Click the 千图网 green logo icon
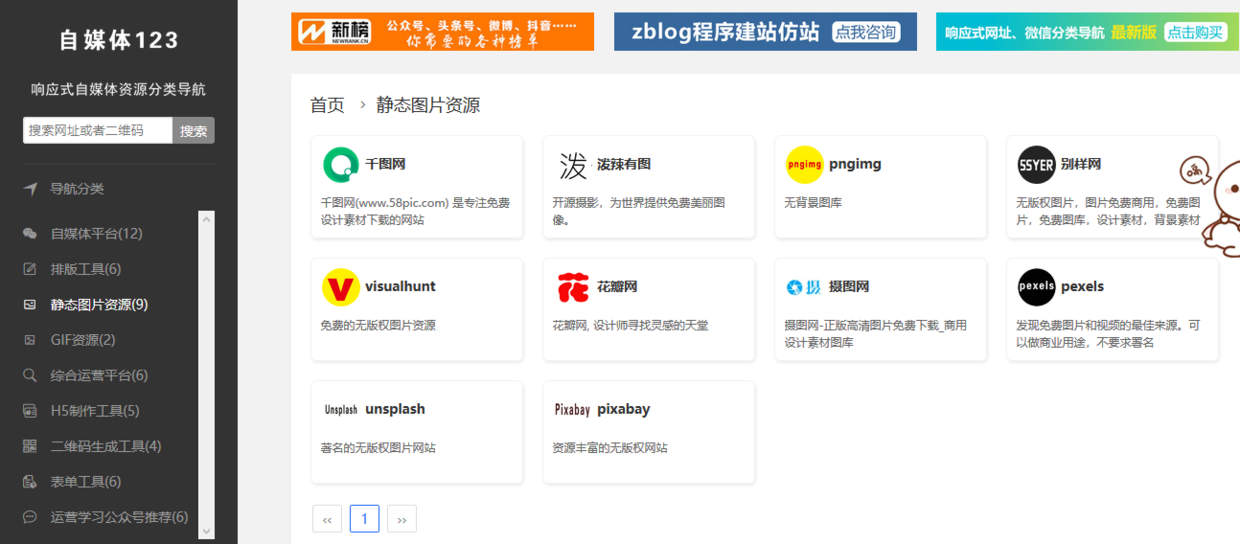The width and height of the screenshot is (1240, 544). click(x=340, y=164)
